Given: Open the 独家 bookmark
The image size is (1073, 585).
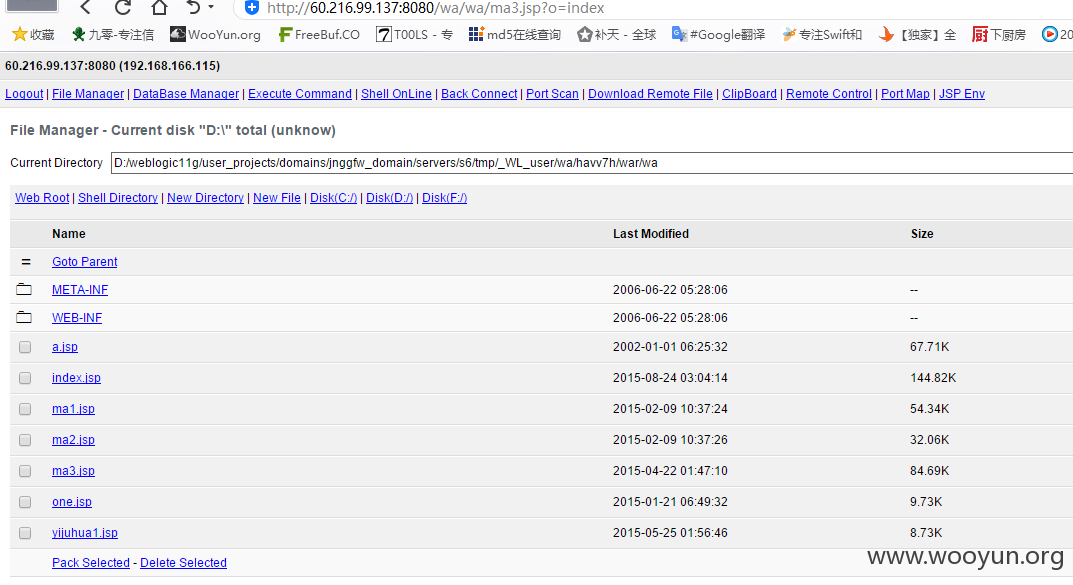Looking at the screenshot, I should pyautogui.click(x=918, y=34).
